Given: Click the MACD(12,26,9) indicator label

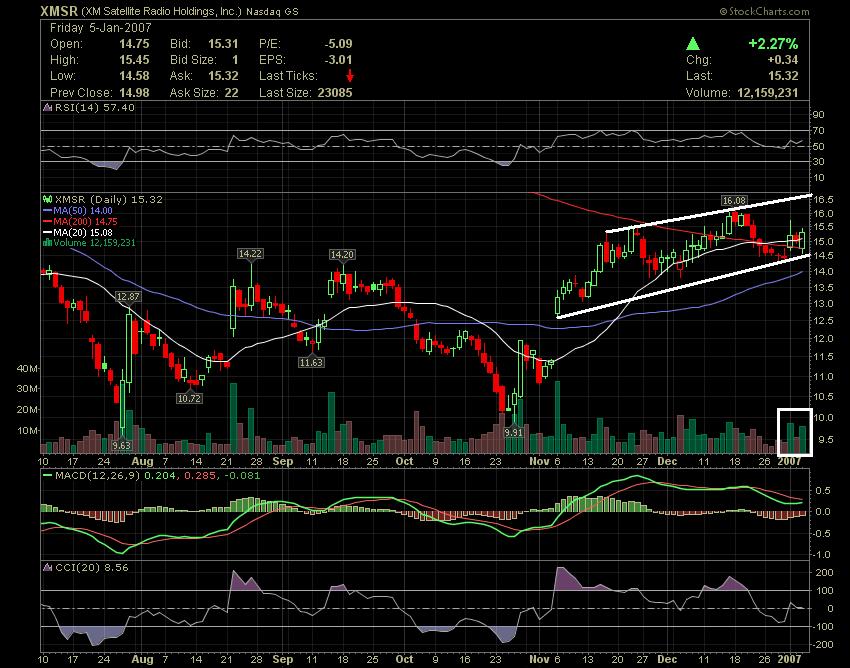Looking at the screenshot, I should click(97, 476).
